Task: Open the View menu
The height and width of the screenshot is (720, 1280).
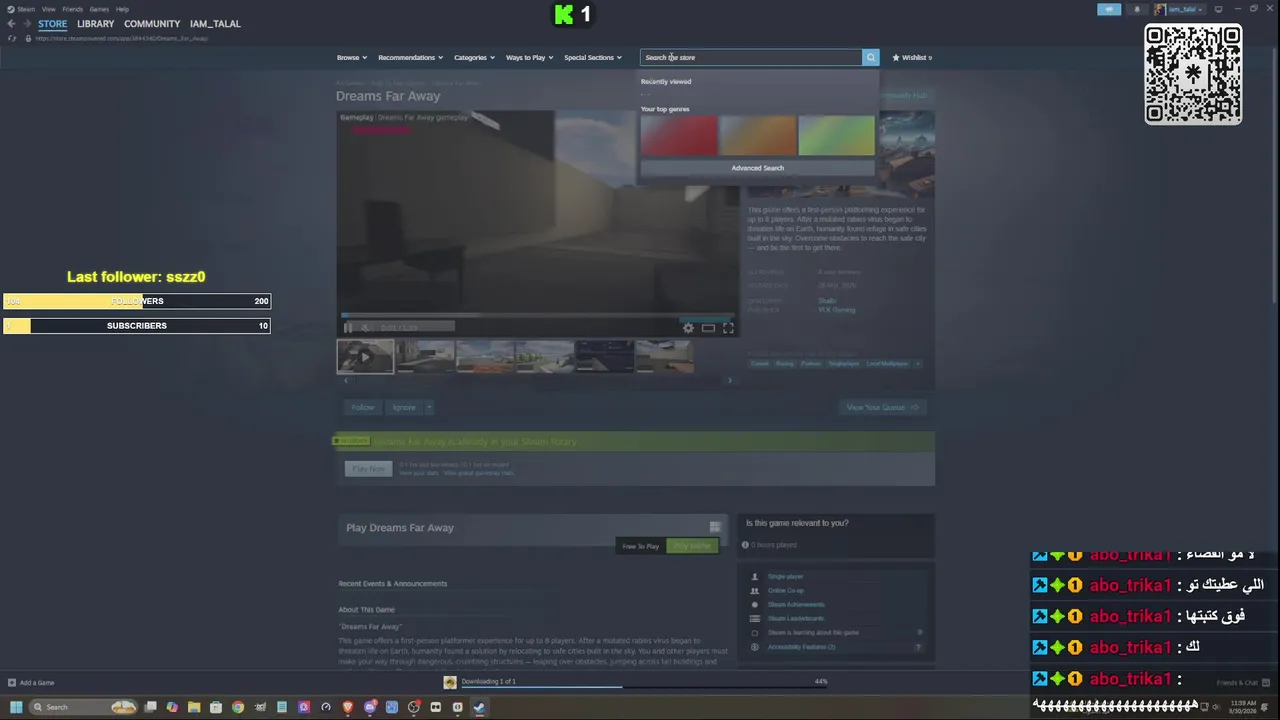Action: [48, 9]
